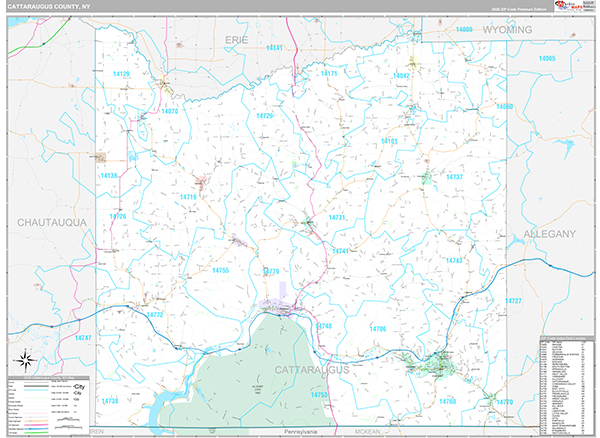Click ZIP code 14129 label
Image resolution: width=600 pixels, height=438 pixels.
click(122, 74)
